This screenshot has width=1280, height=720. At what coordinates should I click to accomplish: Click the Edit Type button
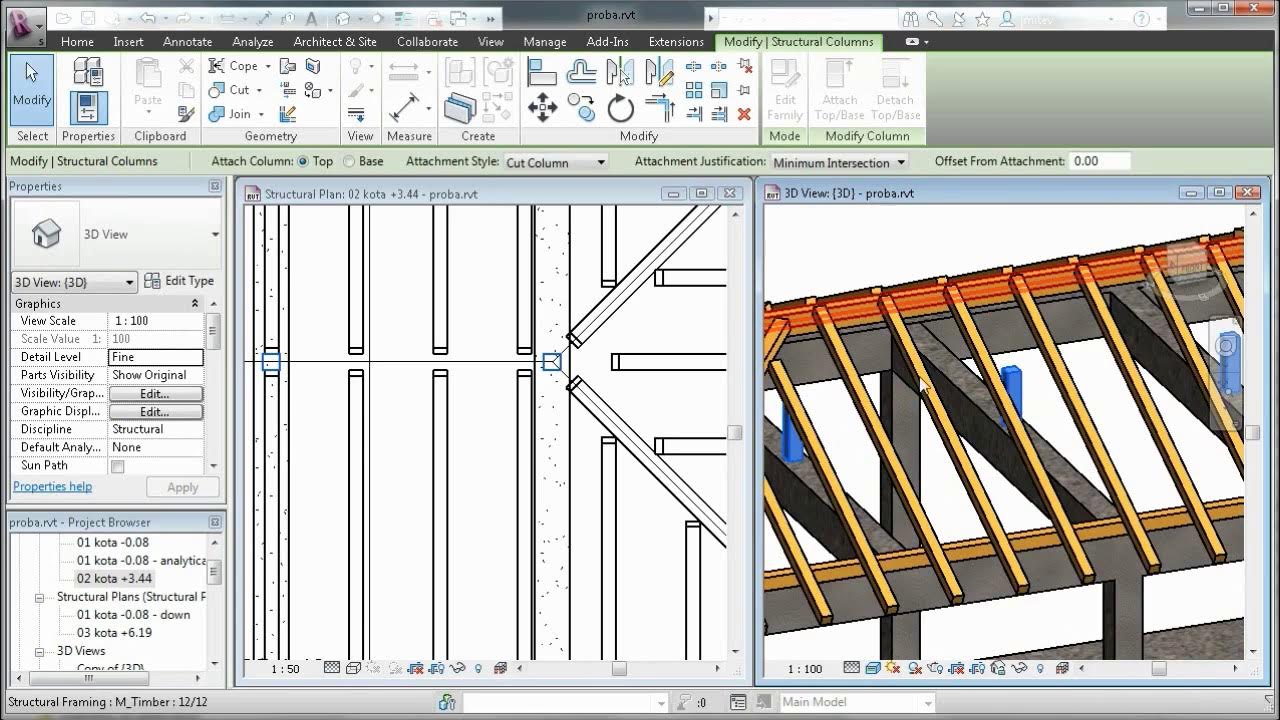click(179, 281)
